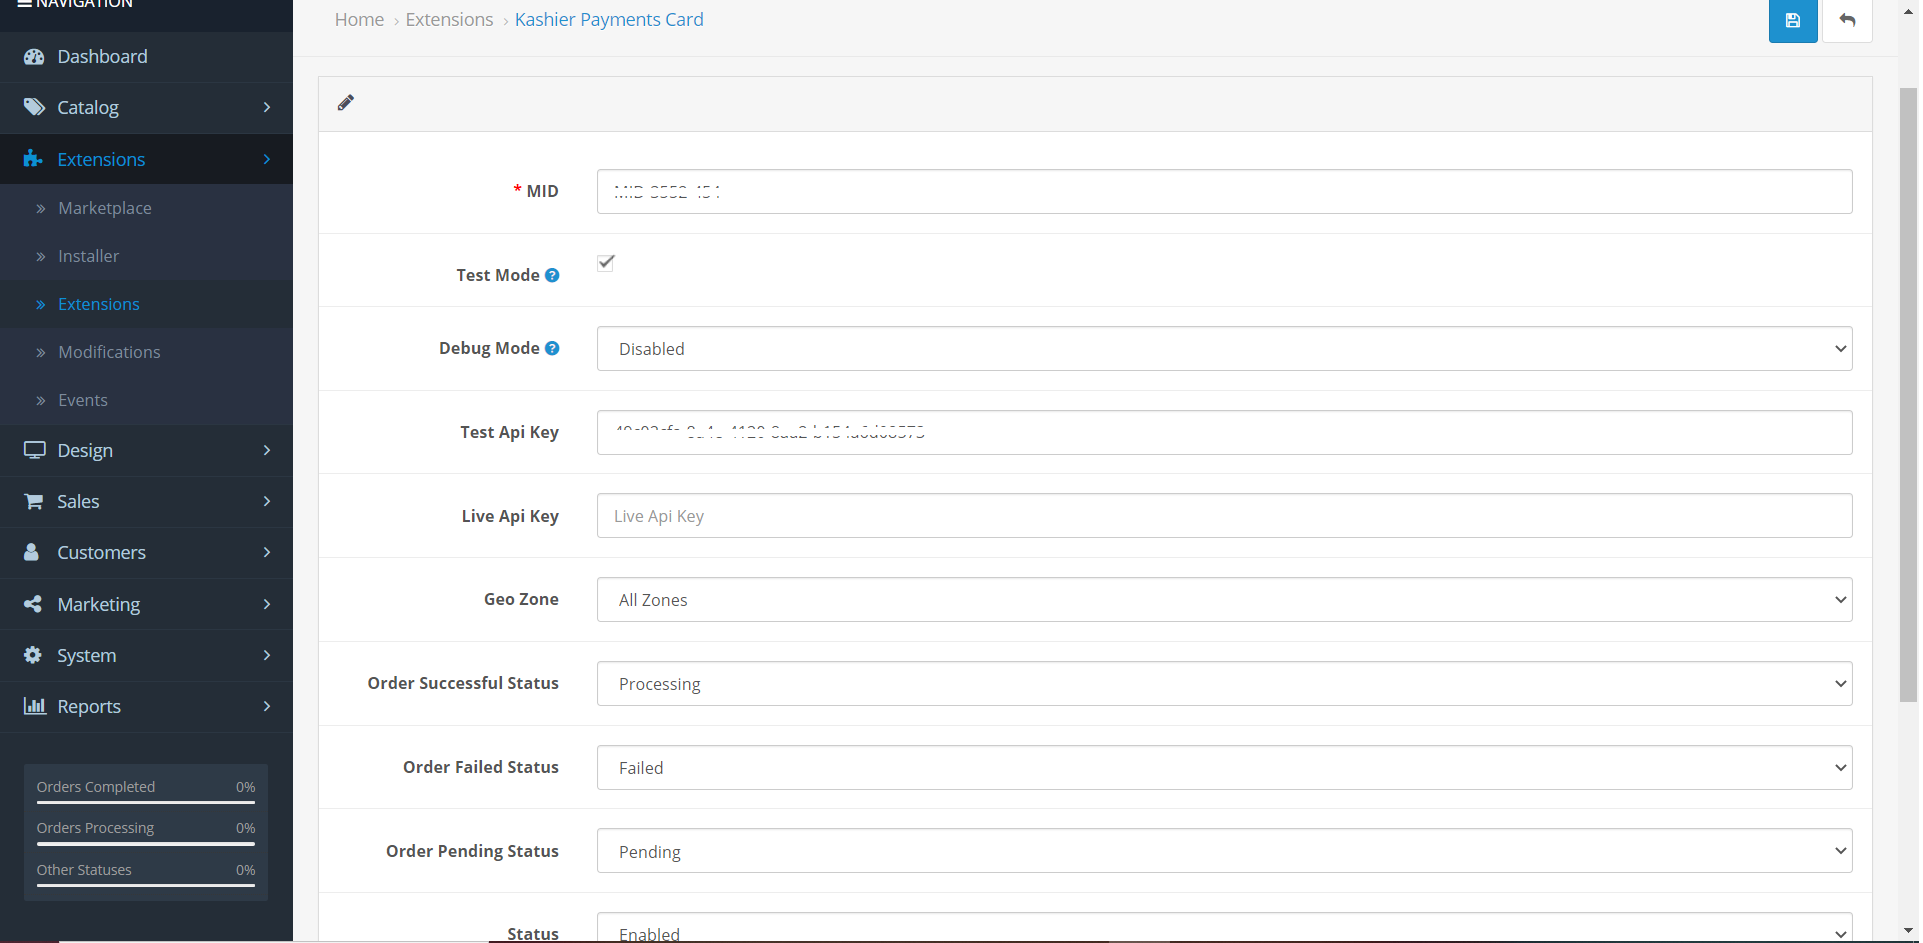Expand the Catalog menu chevron
The width and height of the screenshot is (1923, 943).
(267, 107)
